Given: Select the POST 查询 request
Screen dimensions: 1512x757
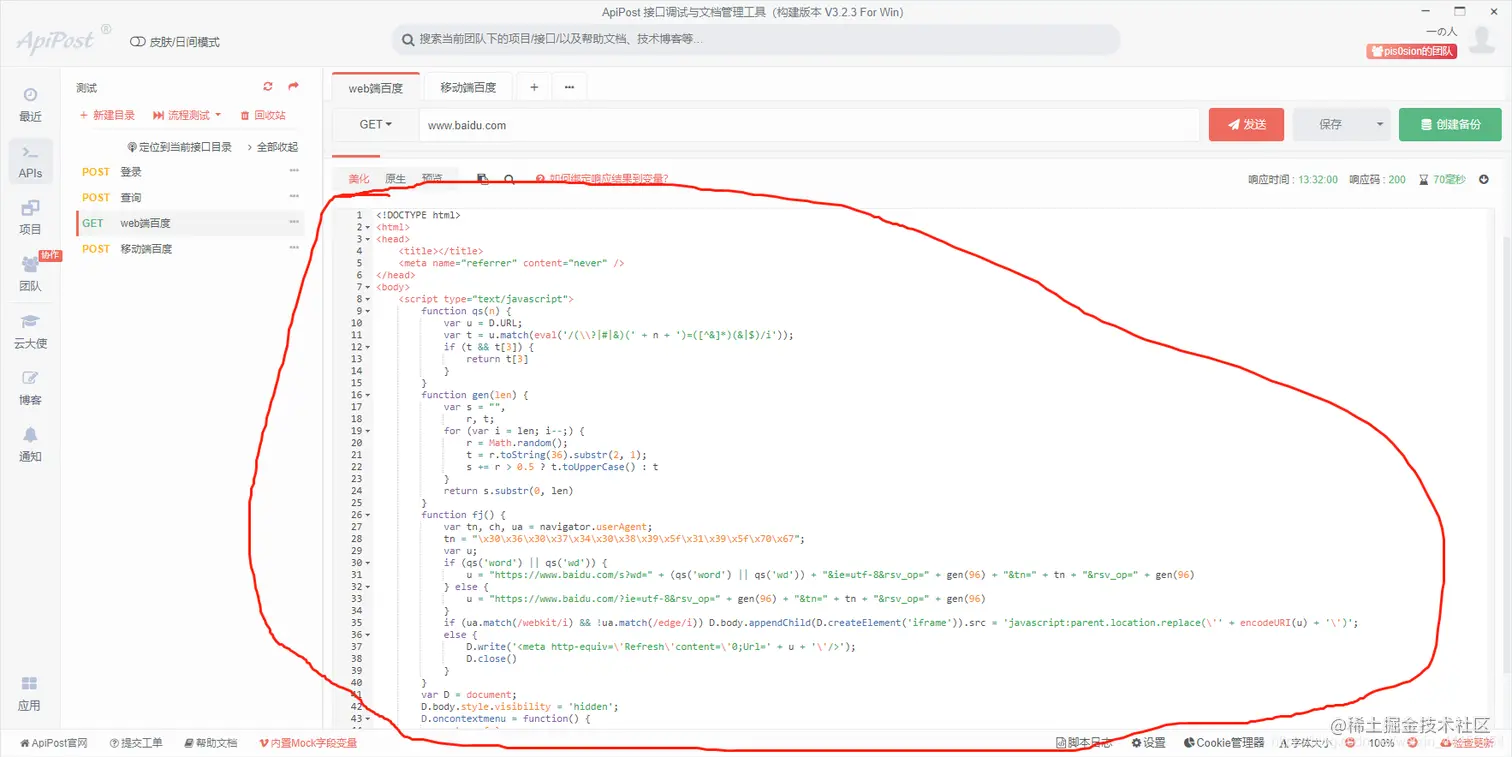Looking at the screenshot, I should (190, 197).
